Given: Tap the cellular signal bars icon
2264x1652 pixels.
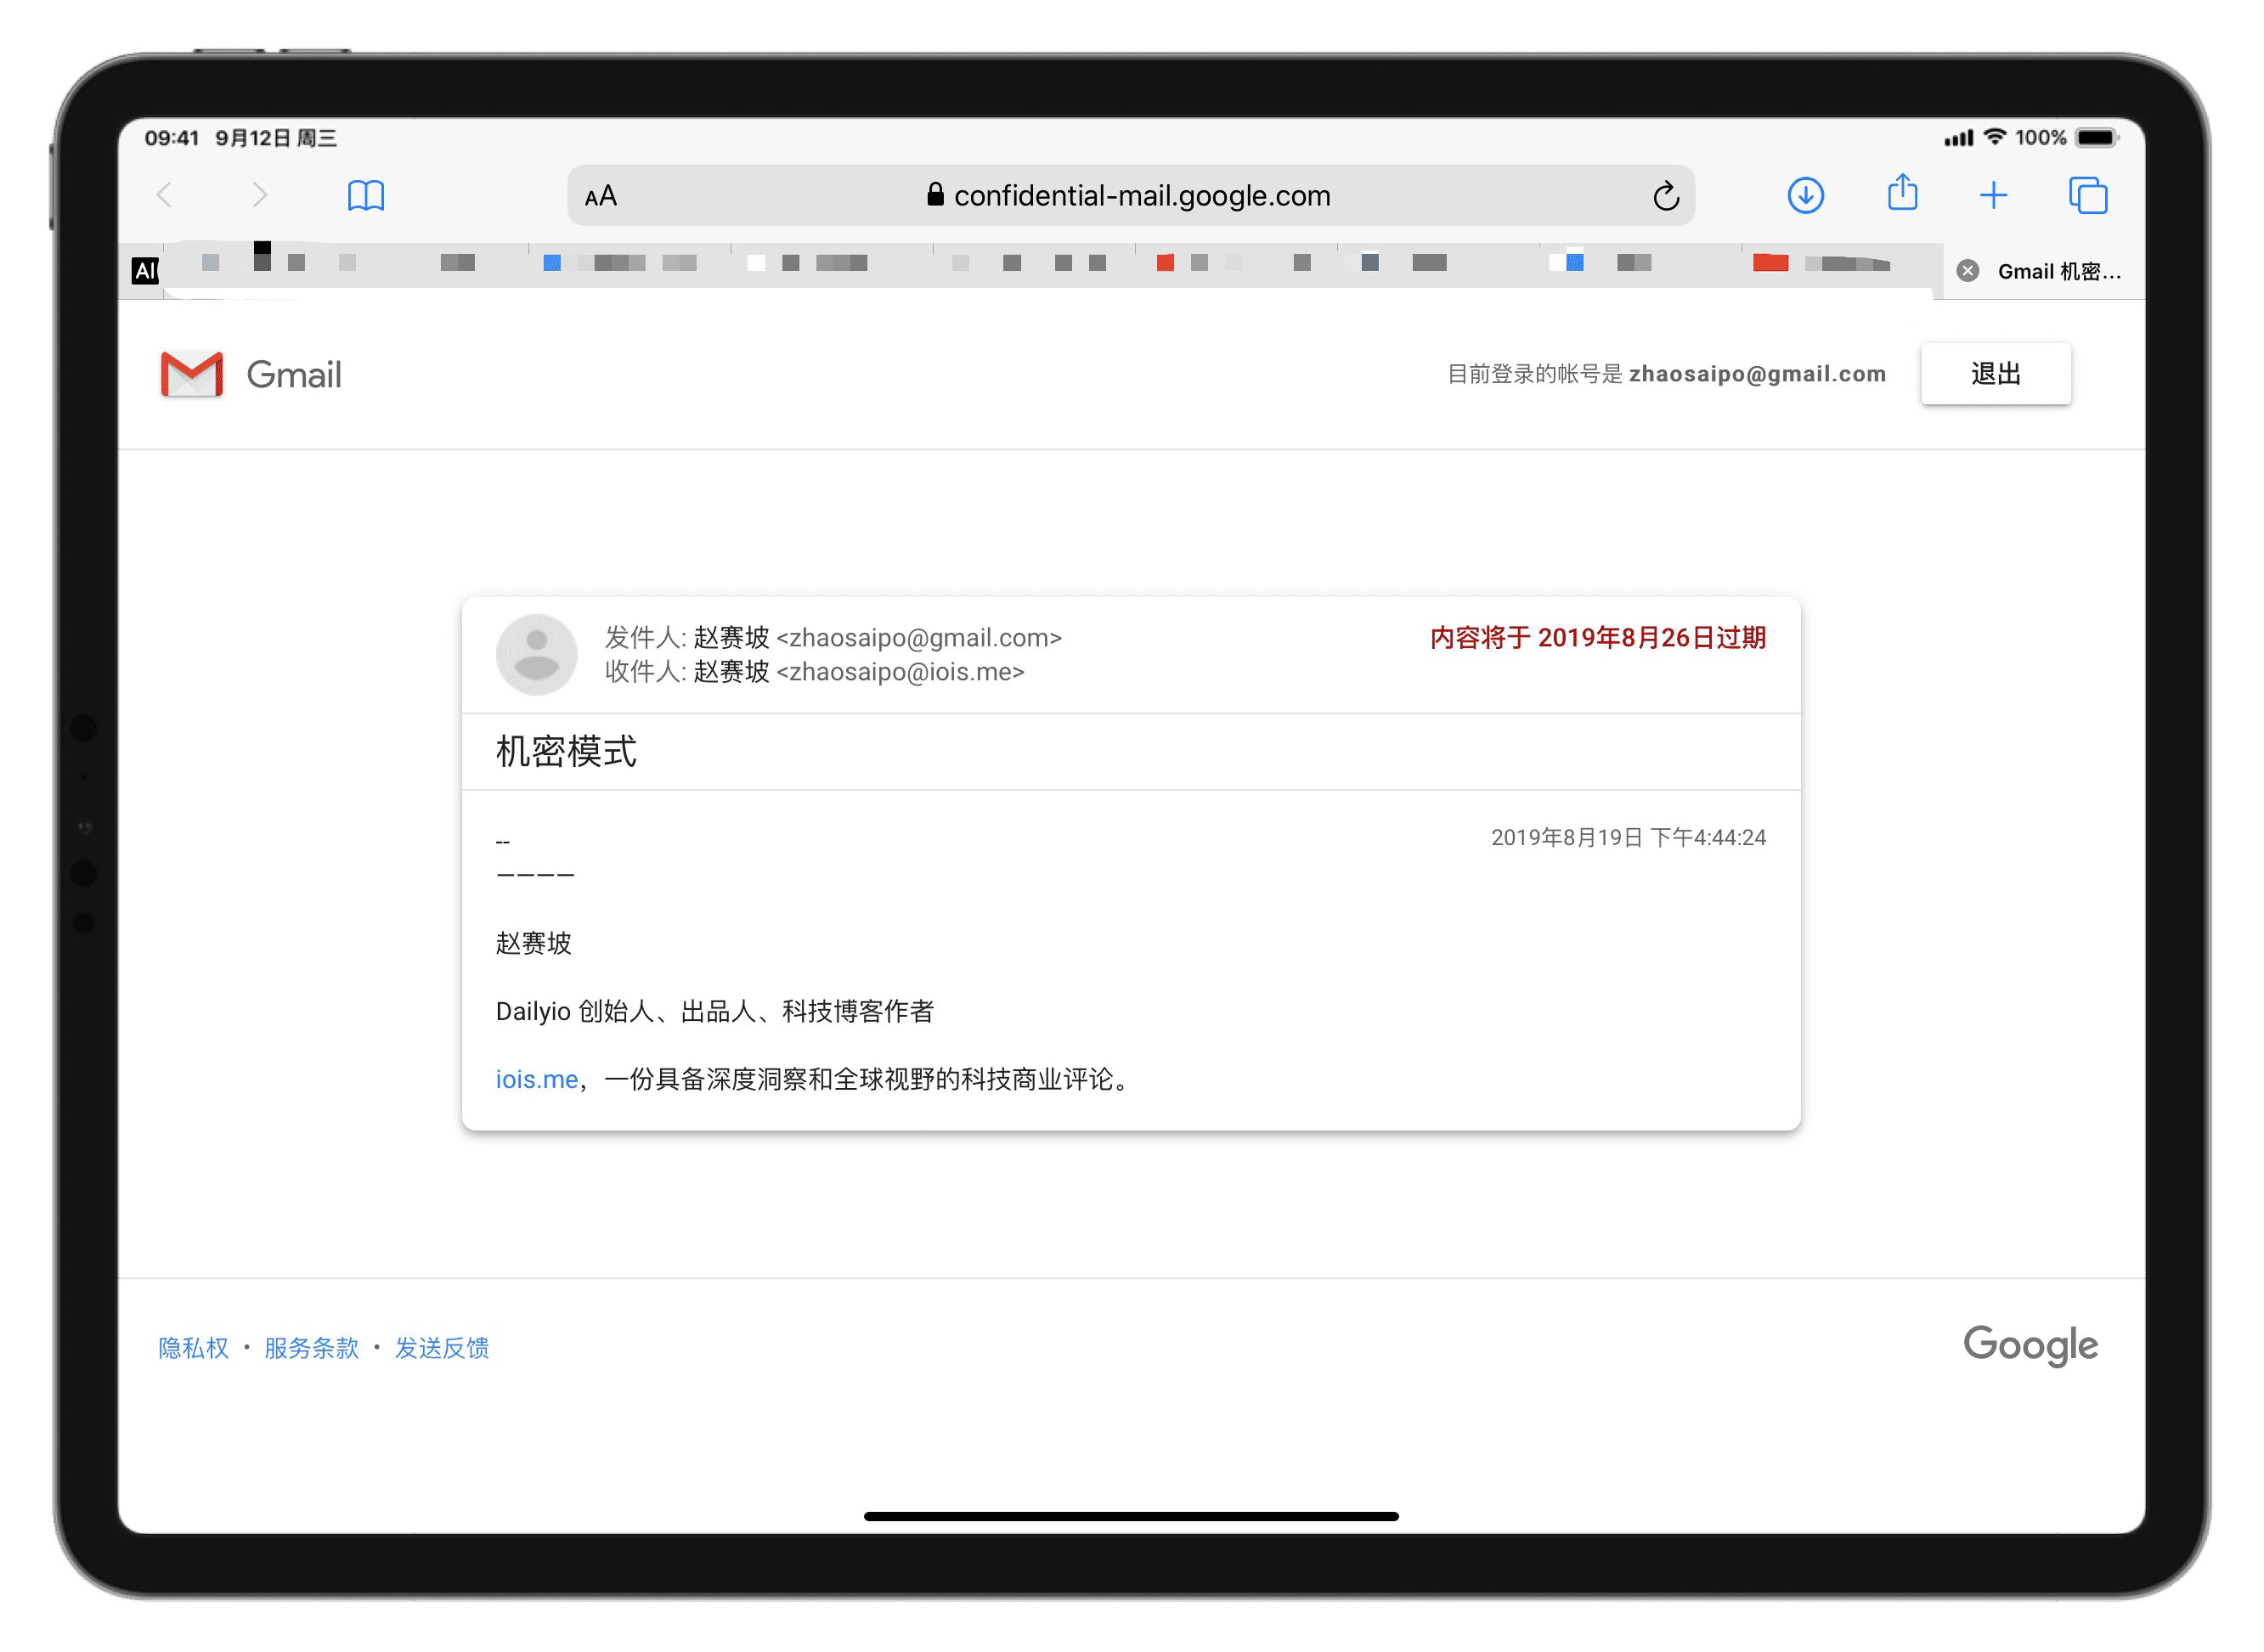Looking at the screenshot, I should 1959,138.
